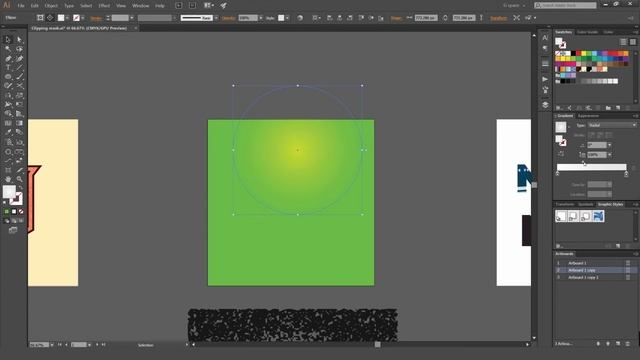Click the Stroke link in control bar
The height and width of the screenshot is (360, 640).
click(96, 18)
